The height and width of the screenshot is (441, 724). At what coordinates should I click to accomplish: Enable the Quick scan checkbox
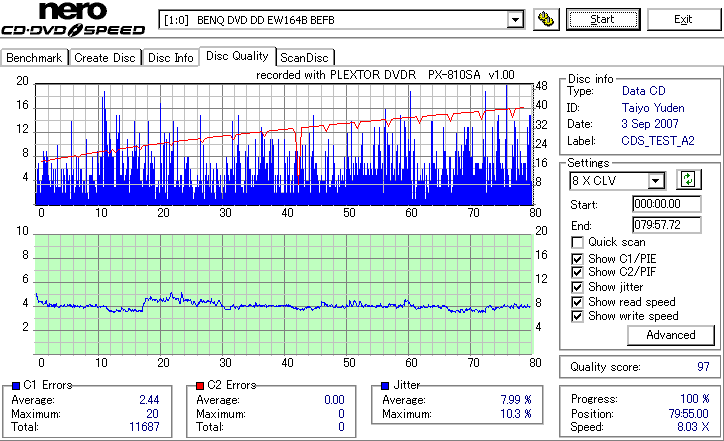click(577, 242)
